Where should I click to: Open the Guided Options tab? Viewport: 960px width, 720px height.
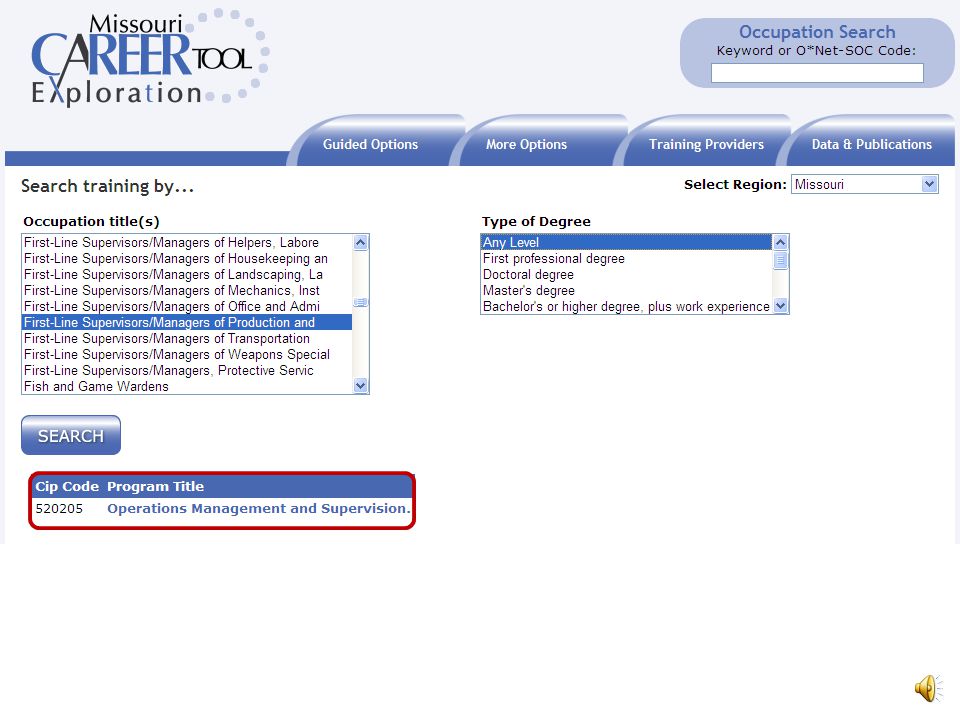click(370, 144)
